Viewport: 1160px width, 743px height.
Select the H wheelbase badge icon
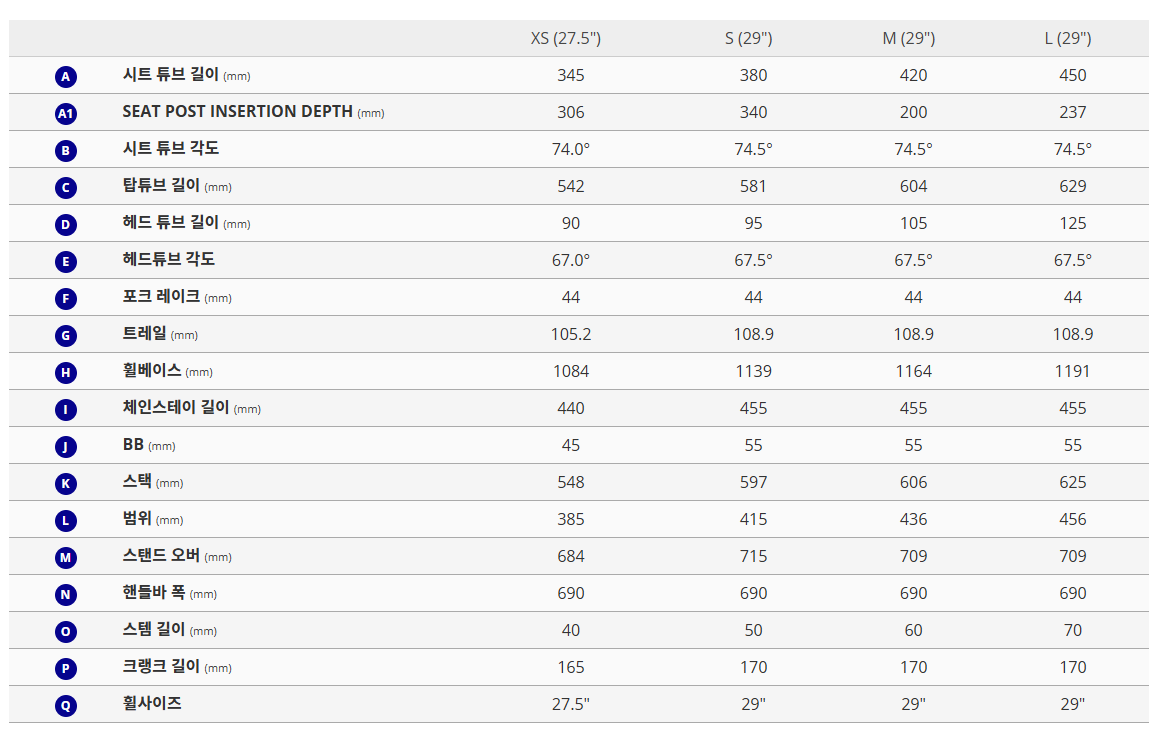tap(66, 372)
